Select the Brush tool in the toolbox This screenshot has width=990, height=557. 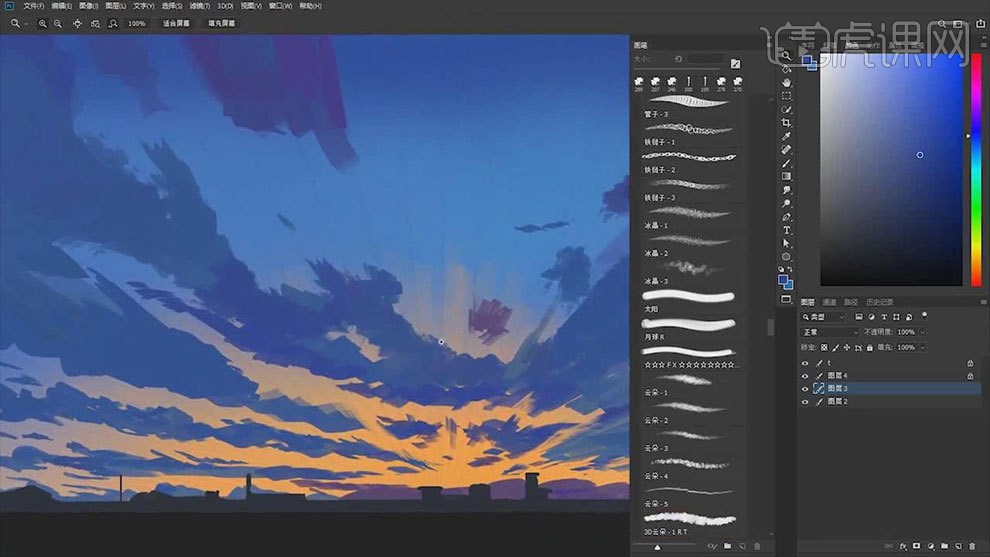[786, 163]
